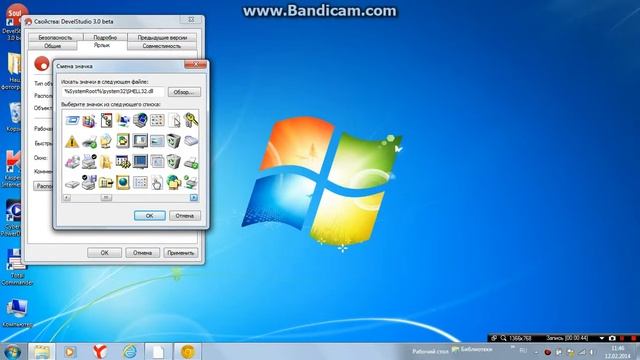
Task: Open the Рабочий стол taskbar toolbar
Action: (430, 351)
